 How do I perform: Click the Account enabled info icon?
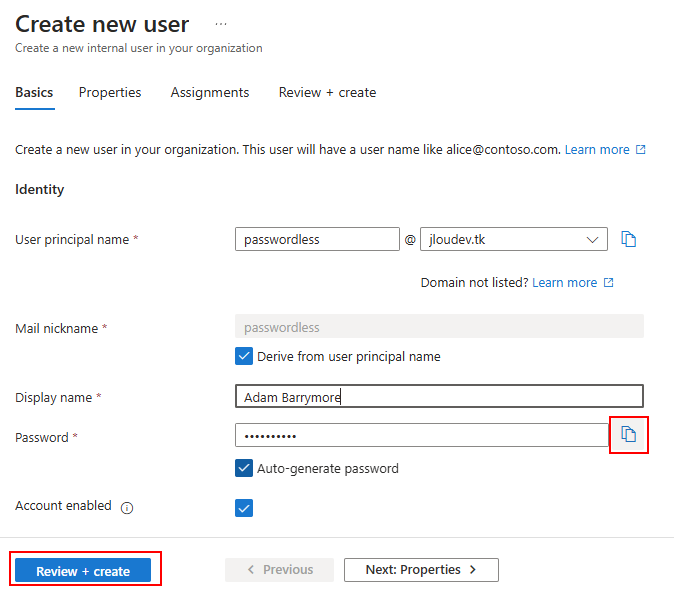click(127, 508)
